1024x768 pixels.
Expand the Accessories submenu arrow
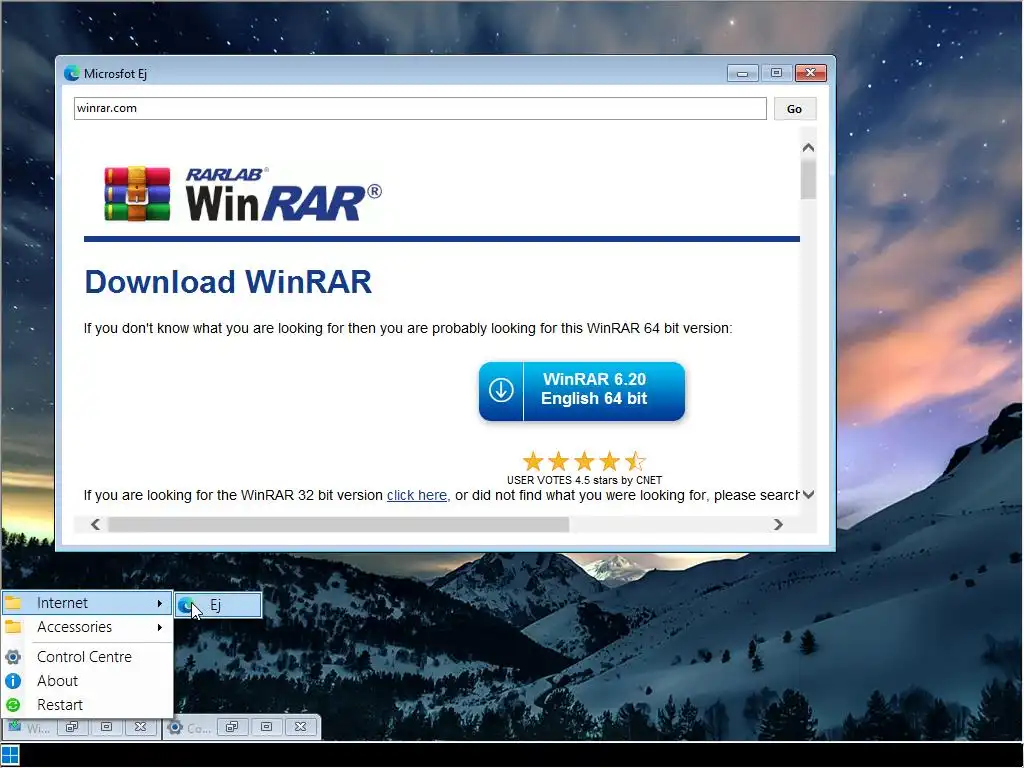point(159,627)
